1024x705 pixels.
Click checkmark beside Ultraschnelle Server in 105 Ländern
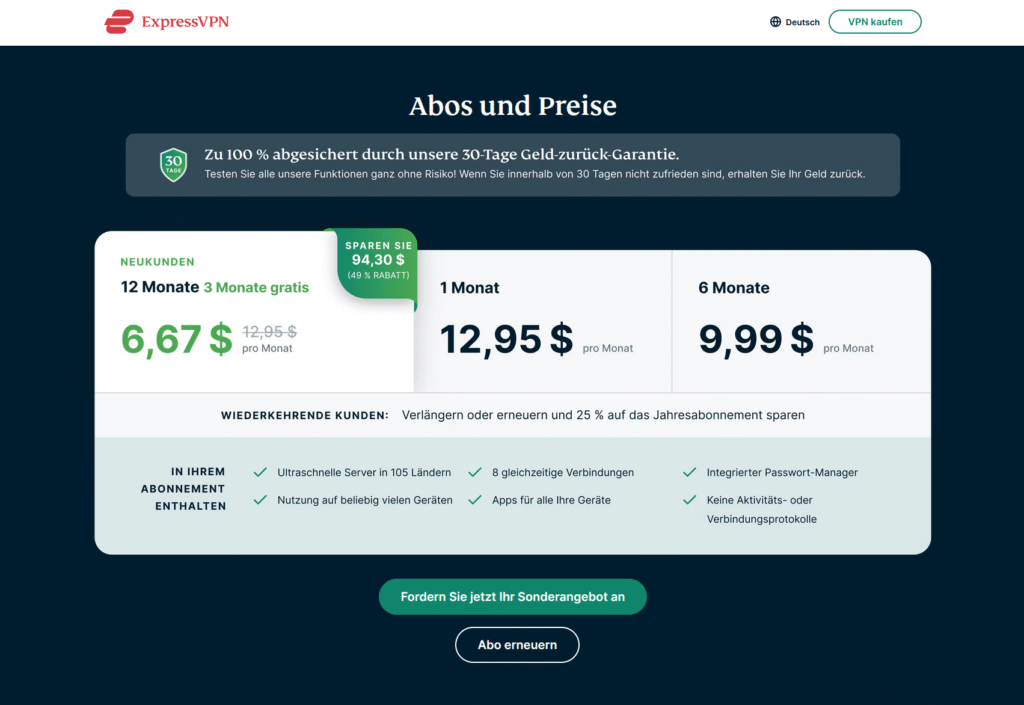coord(260,472)
